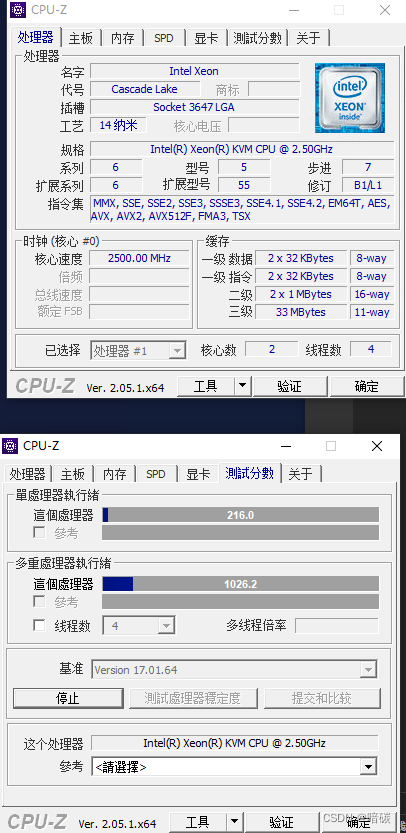Close the upper CPU-Z window

coord(385,10)
